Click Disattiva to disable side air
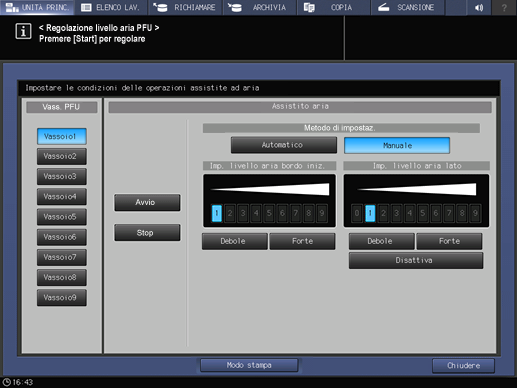 [416, 260]
